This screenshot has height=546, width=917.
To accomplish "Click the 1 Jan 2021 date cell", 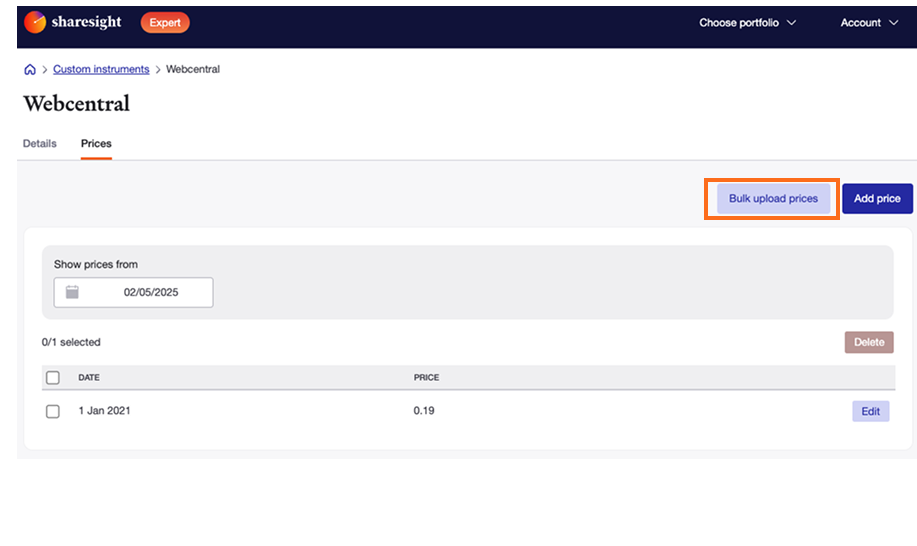I will click(x=105, y=411).
